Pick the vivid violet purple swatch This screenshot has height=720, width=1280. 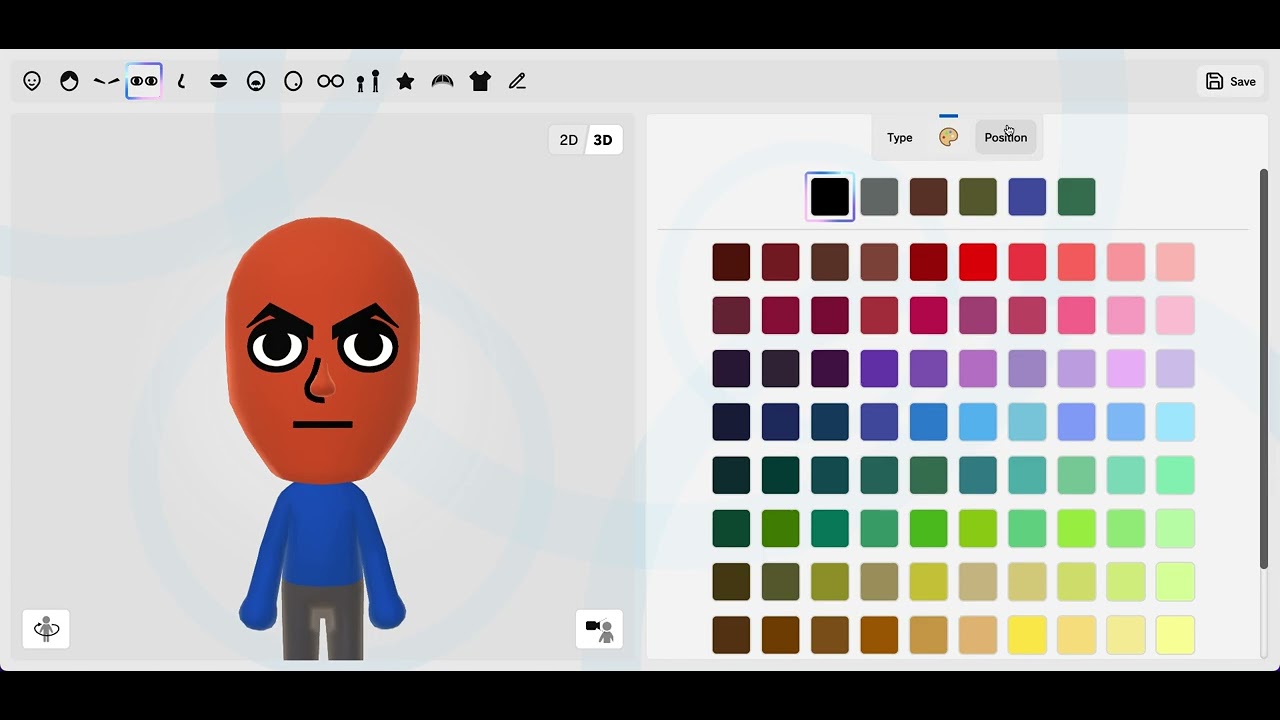coord(879,369)
